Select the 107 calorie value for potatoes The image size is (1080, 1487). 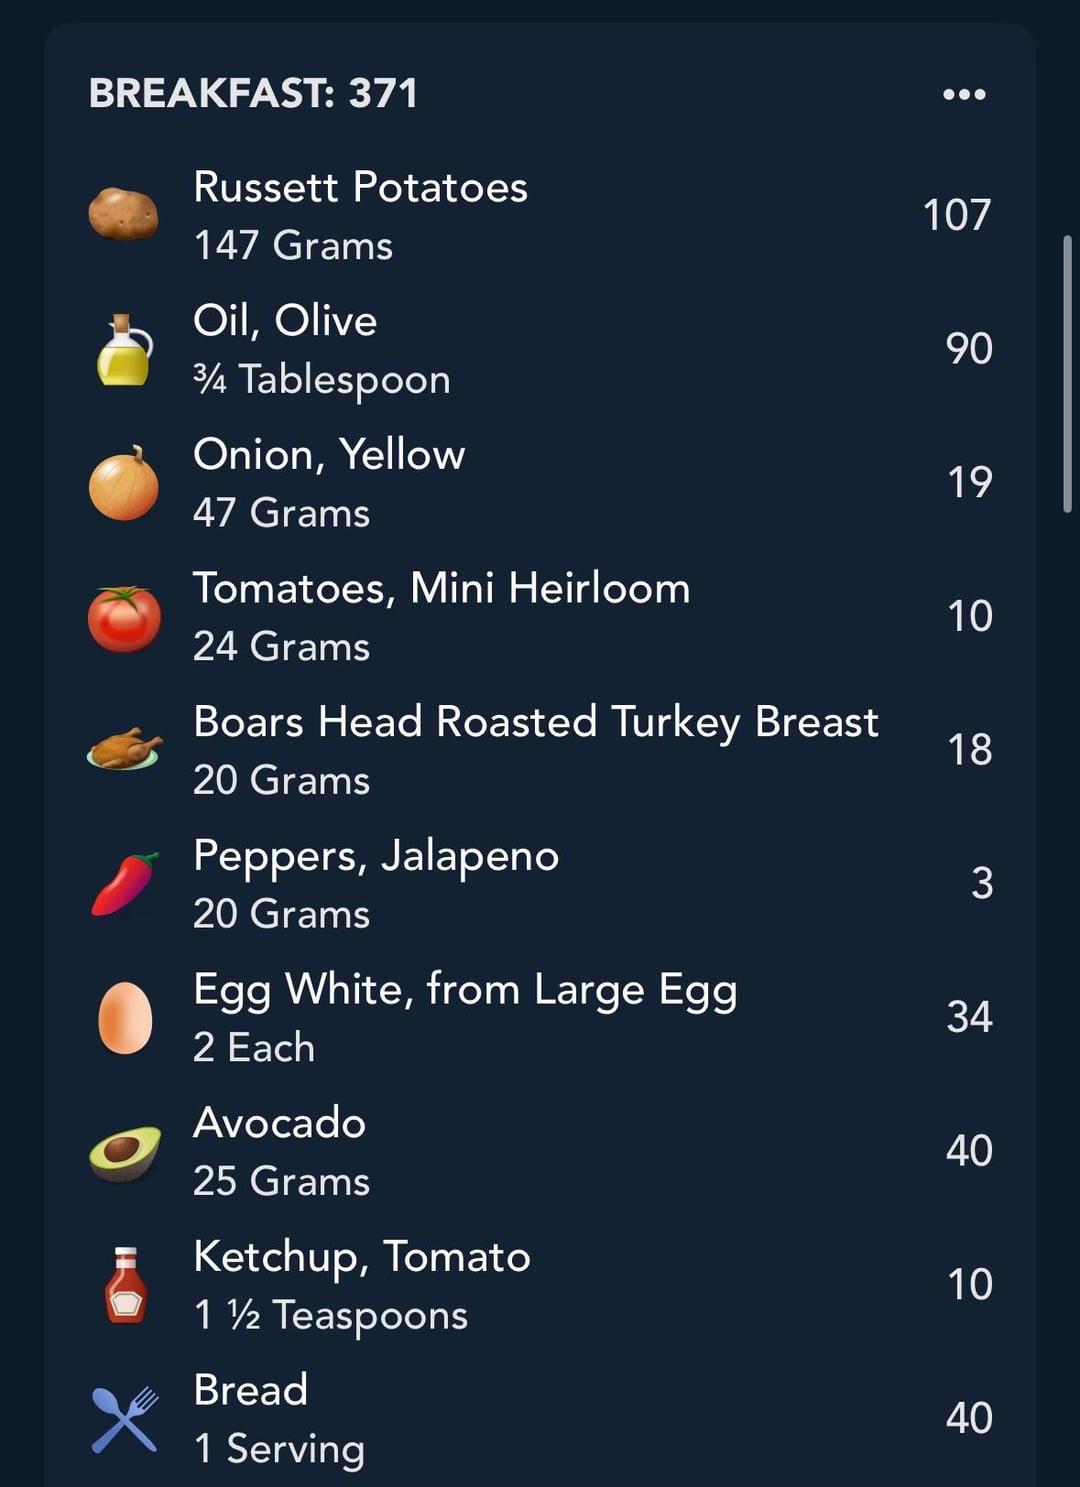click(957, 215)
